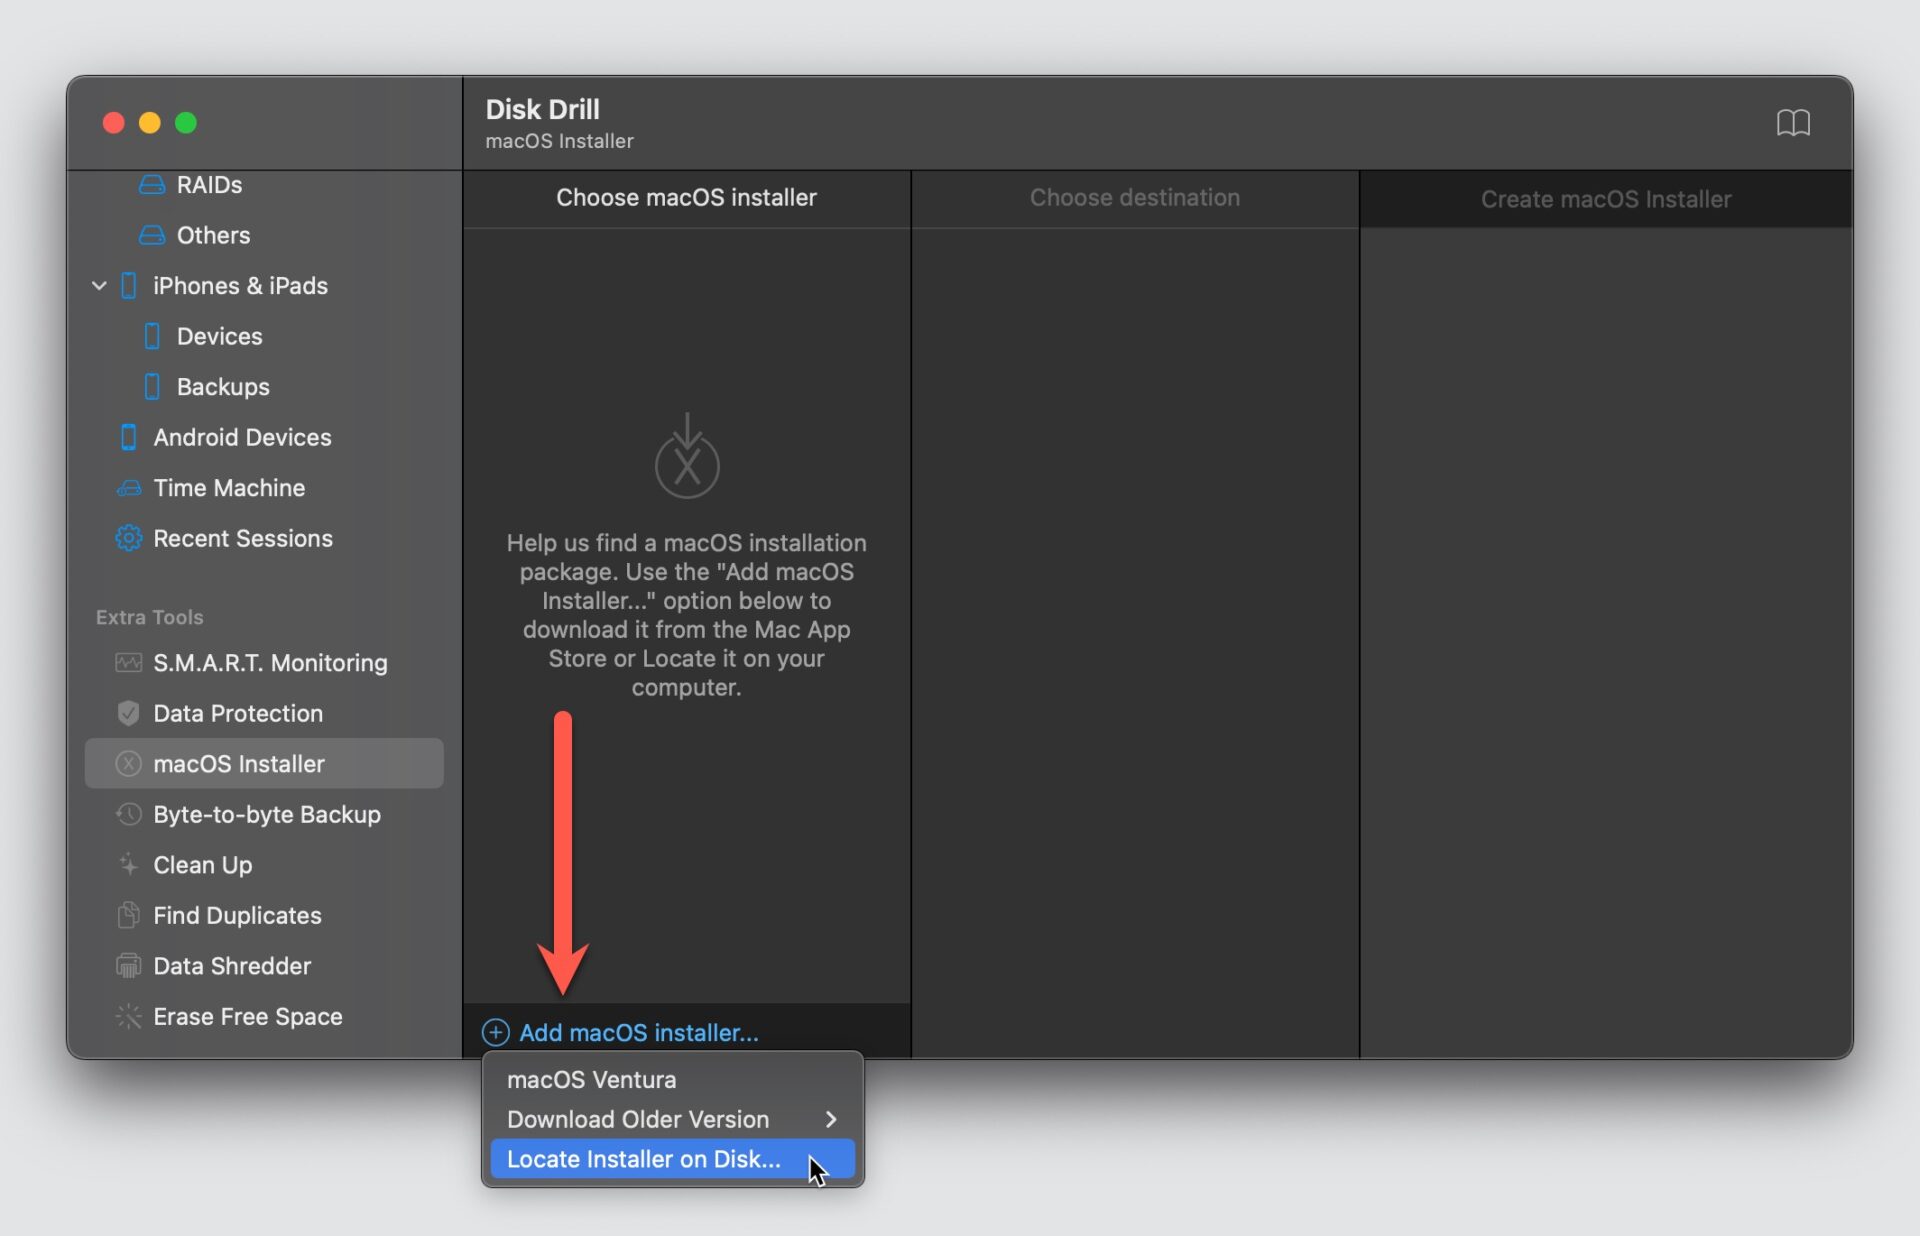Select the Android Devices phone icon
Viewport: 1920px width, 1236px height.
click(x=129, y=437)
